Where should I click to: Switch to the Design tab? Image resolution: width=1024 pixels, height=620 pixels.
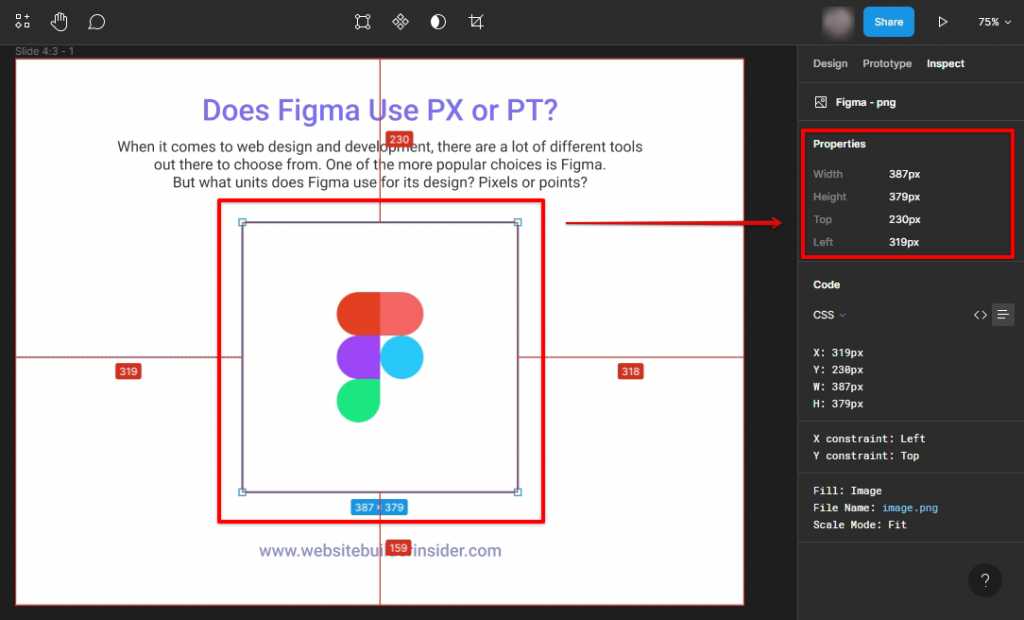830,64
